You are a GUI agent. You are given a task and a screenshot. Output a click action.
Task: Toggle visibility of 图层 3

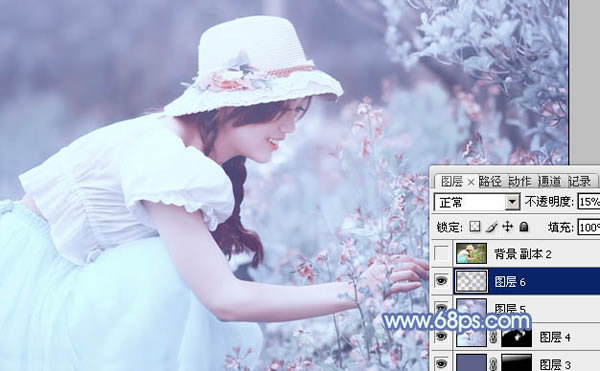tap(441, 363)
